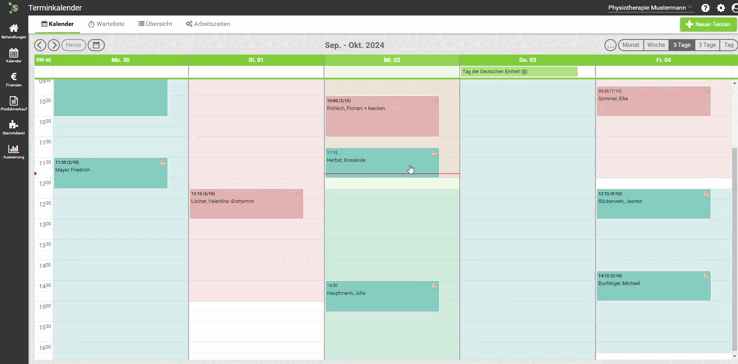The height and width of the screenshot is (364, 738).
Task: Open the Buchinger, Michael 14:15 appointment
Action: click(654, 286)
